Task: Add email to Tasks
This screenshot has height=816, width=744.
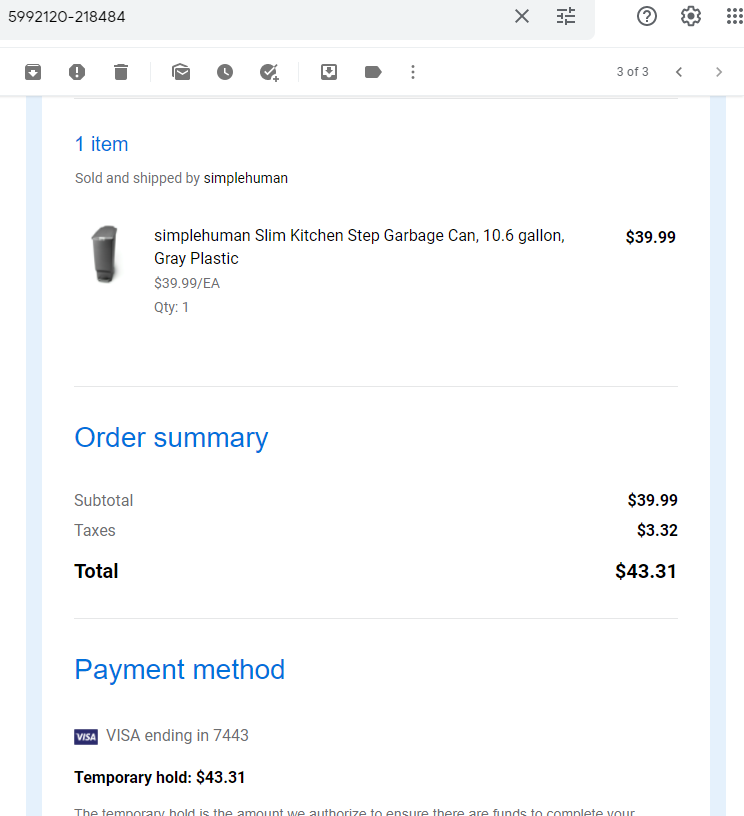Action: [270, 72]
